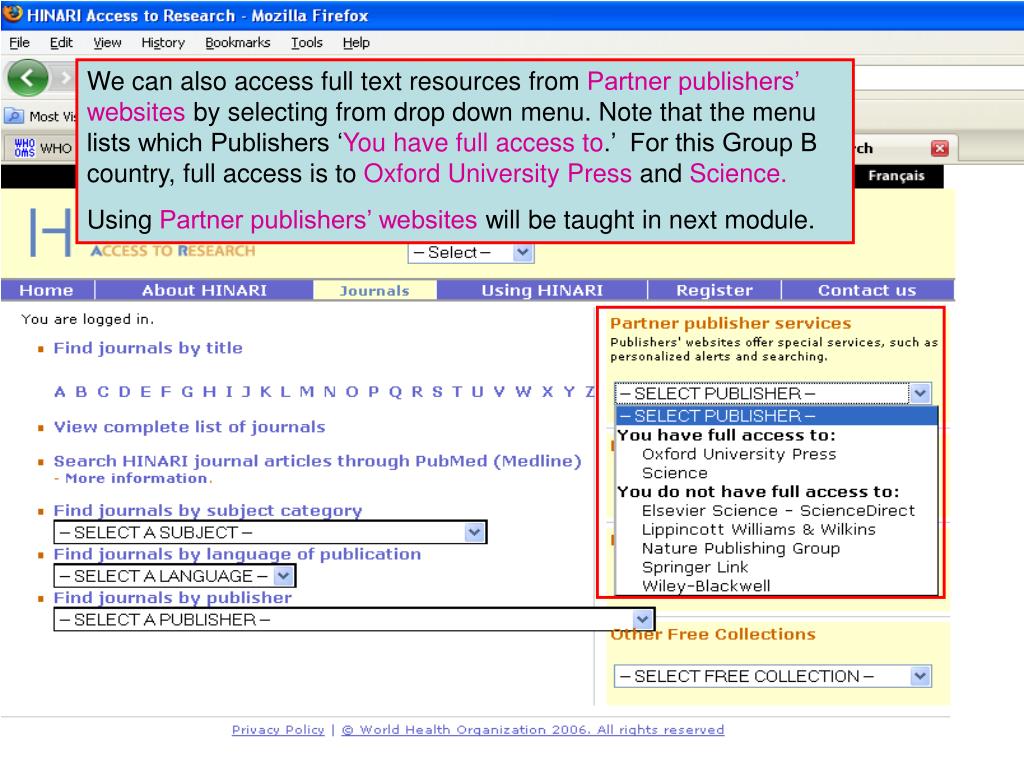Viewport: 1024px width, 768px height.
Task: Expand the SELECT A PUBLISHER dropdown
Action: point(354,620)
